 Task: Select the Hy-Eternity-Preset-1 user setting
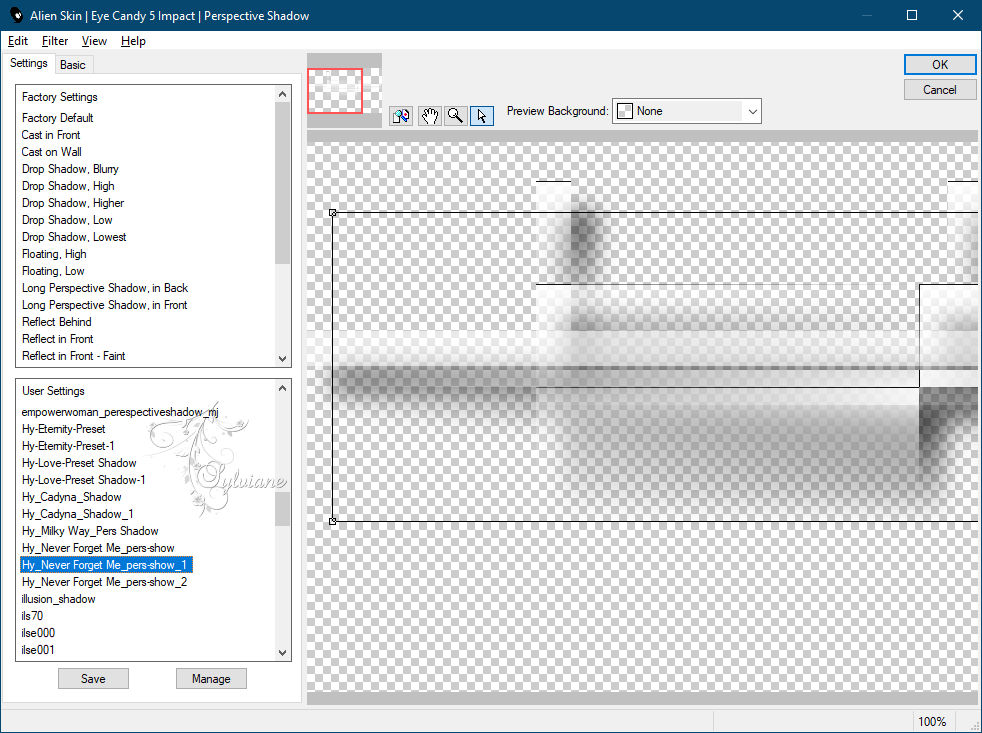click(x=68, y=445)
